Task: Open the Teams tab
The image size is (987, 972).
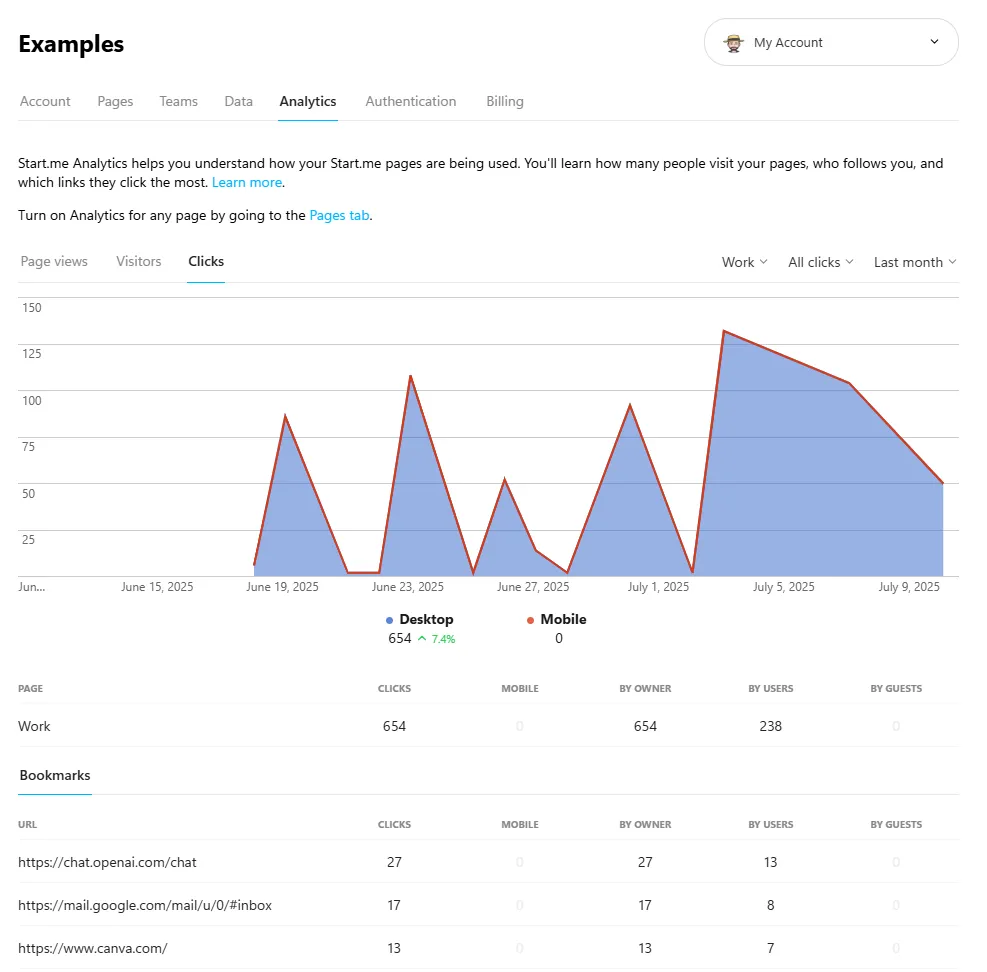Action: 178,101
